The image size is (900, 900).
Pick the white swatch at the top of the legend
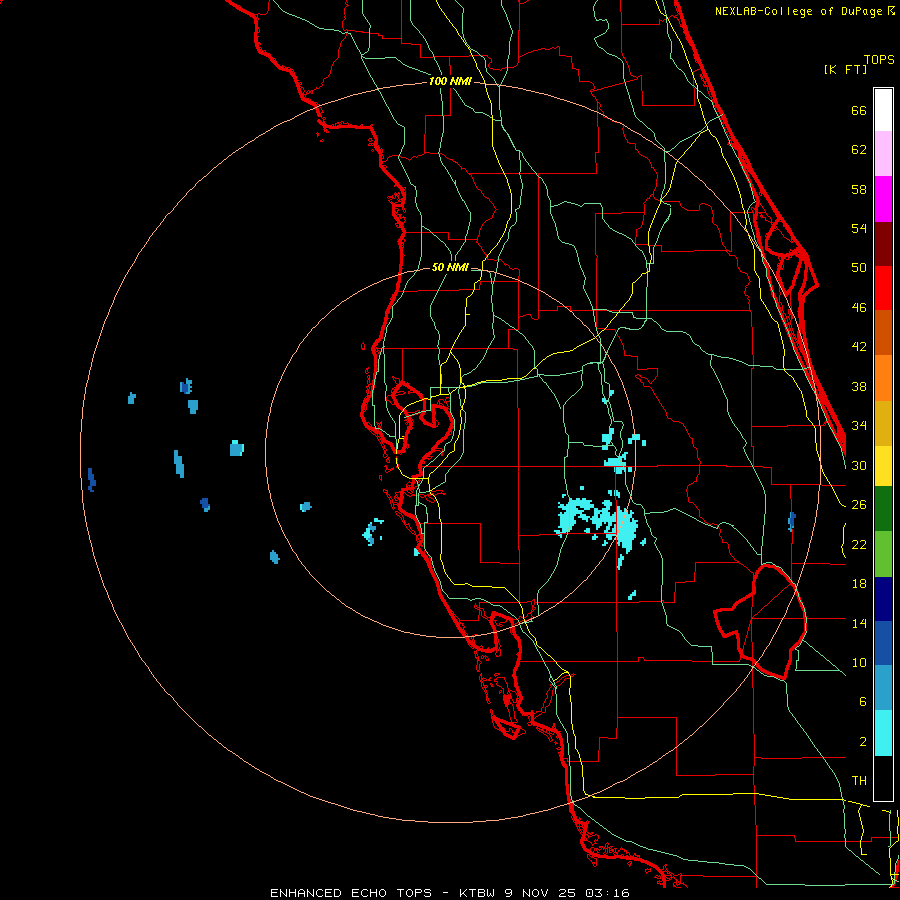(883, 110)
